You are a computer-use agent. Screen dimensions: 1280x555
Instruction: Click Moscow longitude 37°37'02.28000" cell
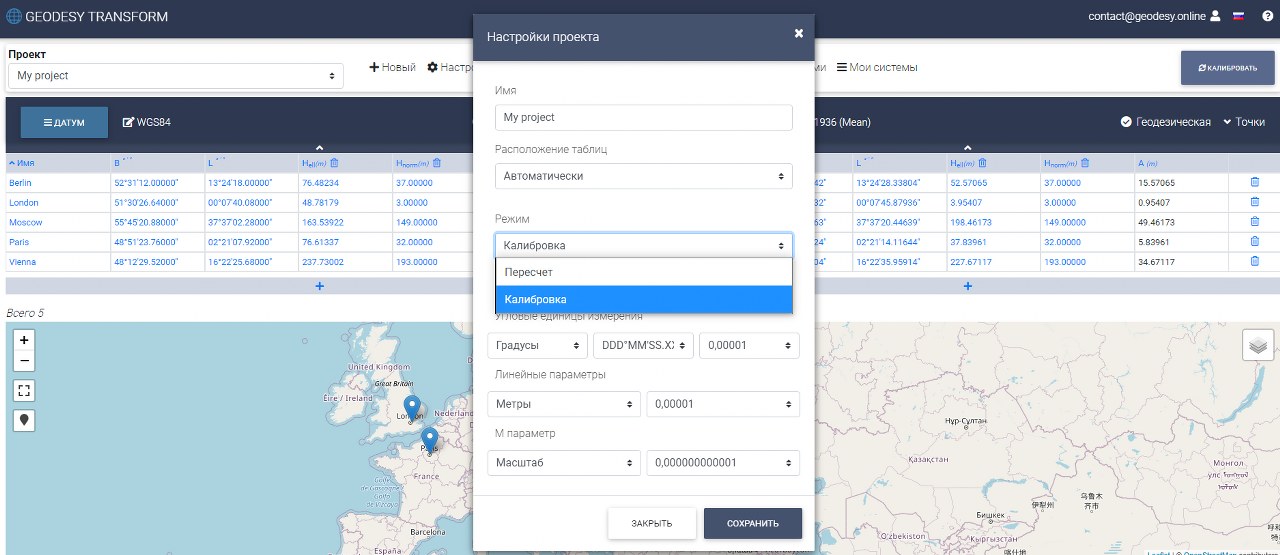(251, 222)
